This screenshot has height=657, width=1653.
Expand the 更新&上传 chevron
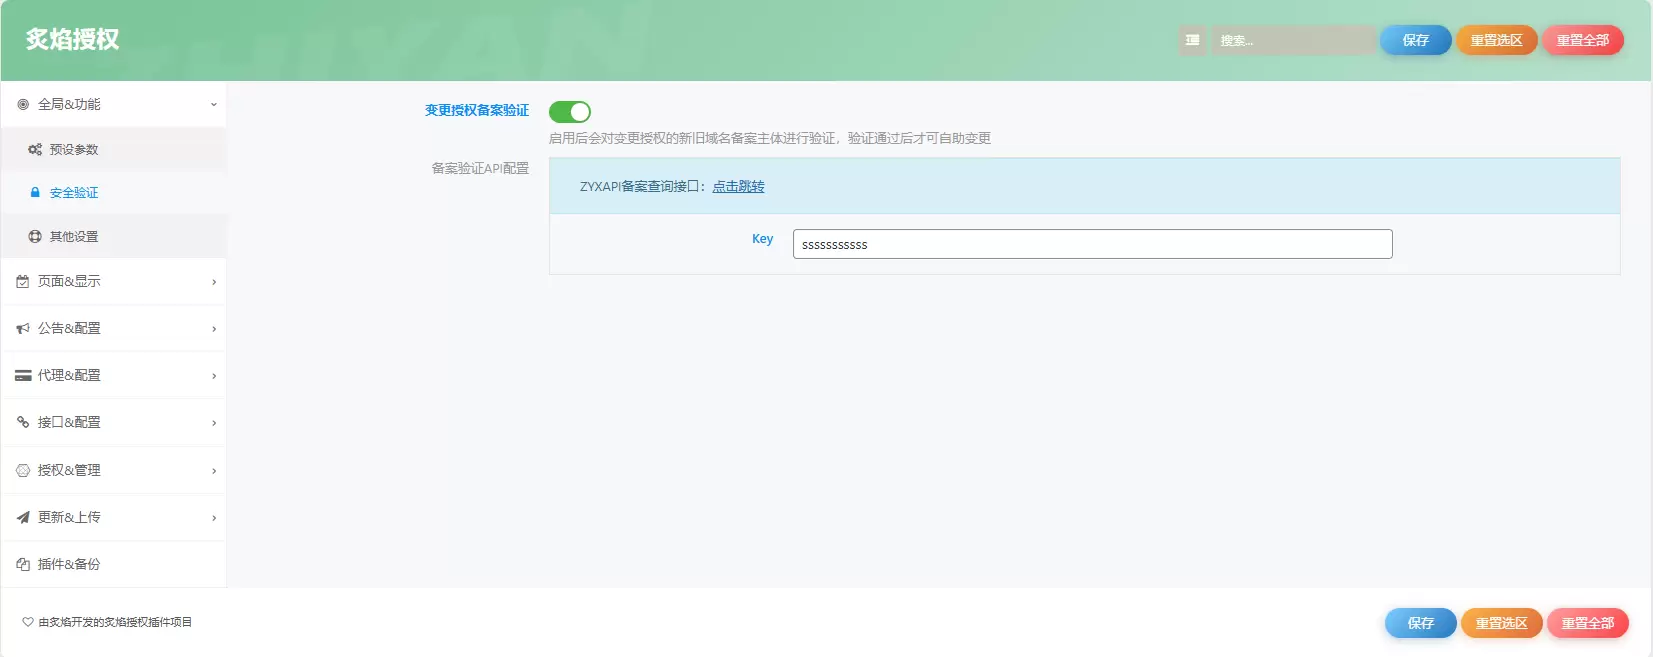point(214,518)
